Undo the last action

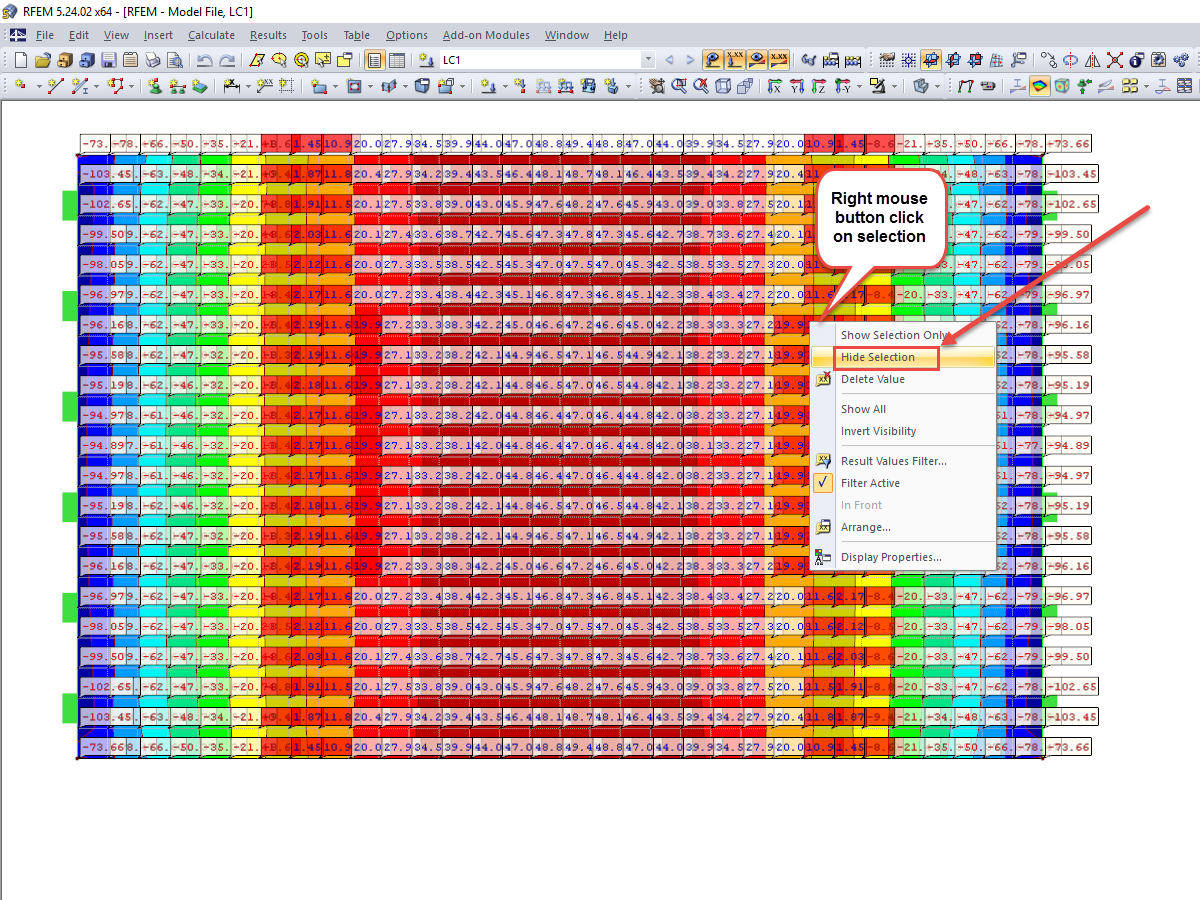point(204,60)
